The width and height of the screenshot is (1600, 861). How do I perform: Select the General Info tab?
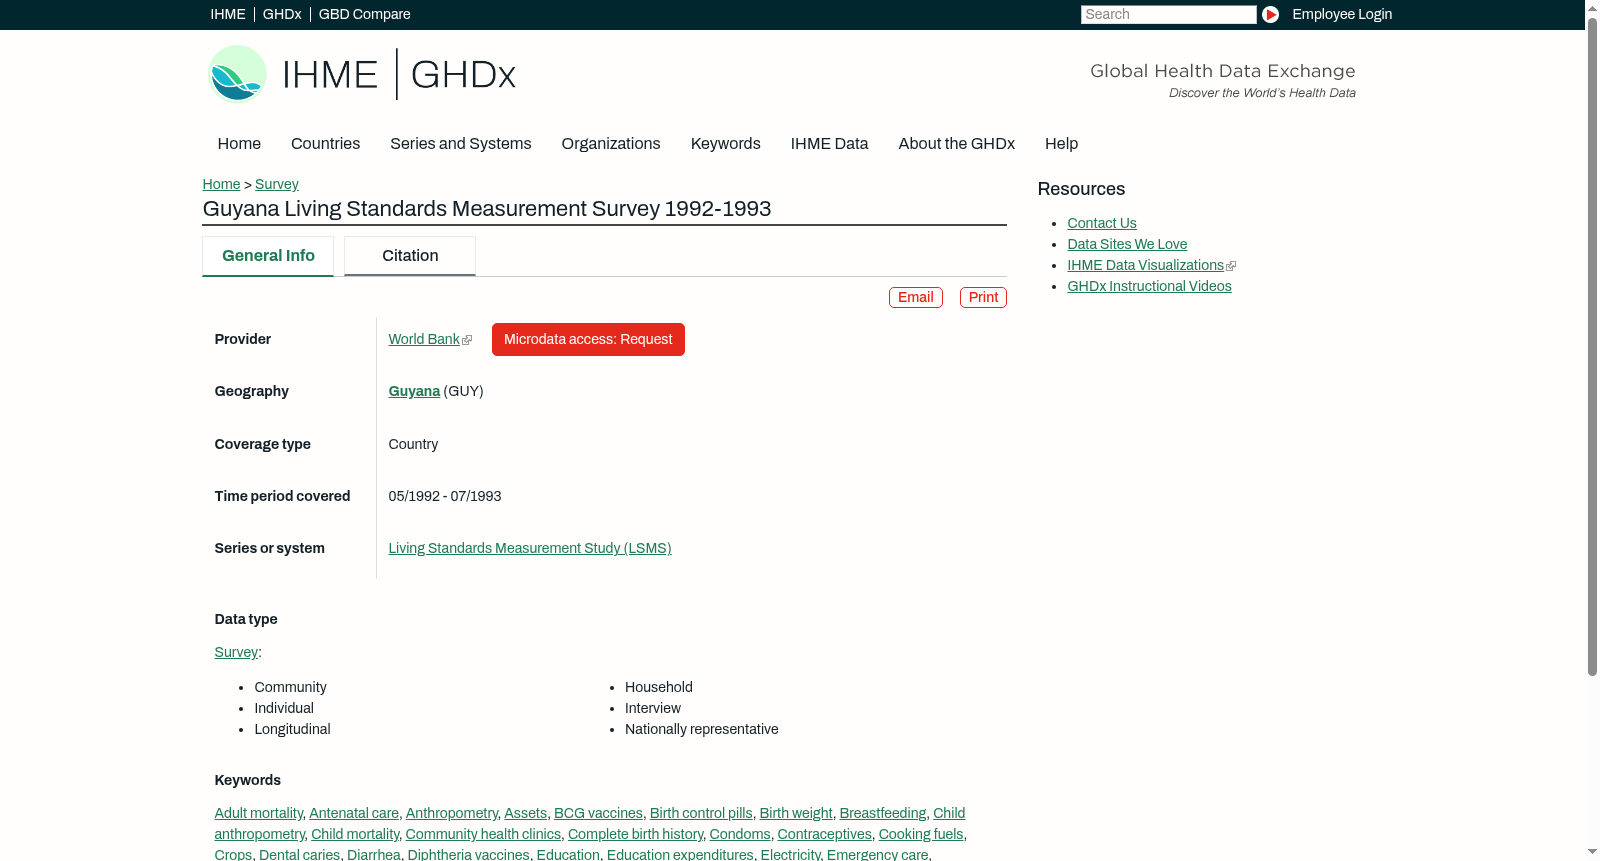[268, 256]
